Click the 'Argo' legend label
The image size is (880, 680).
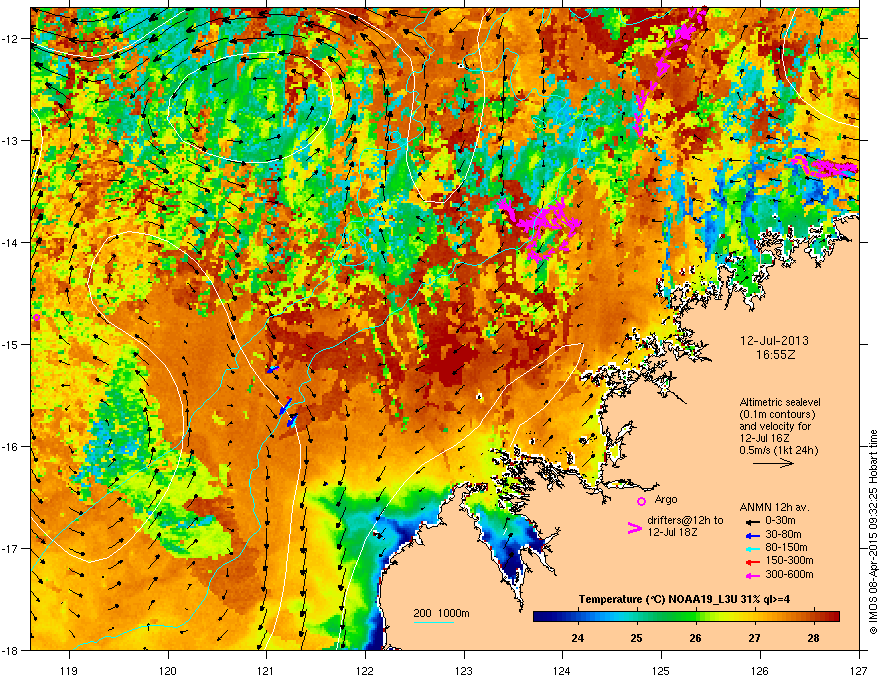point(666,499)
